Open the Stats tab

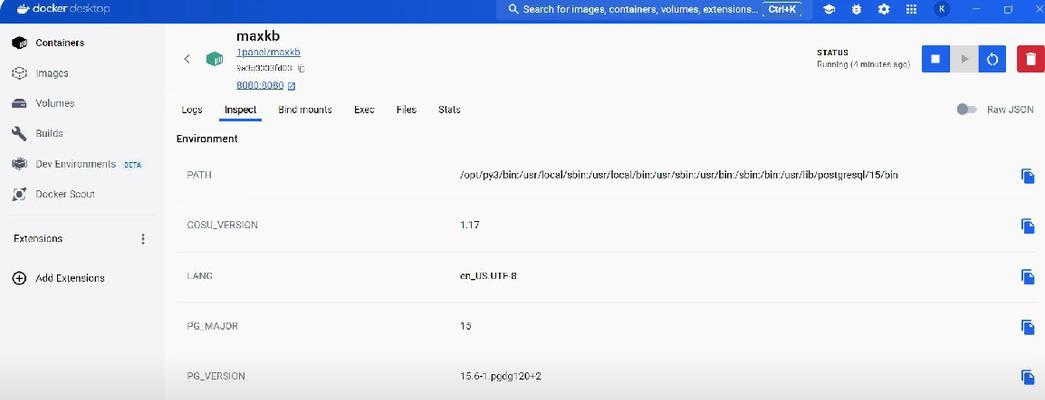(449, 109)
